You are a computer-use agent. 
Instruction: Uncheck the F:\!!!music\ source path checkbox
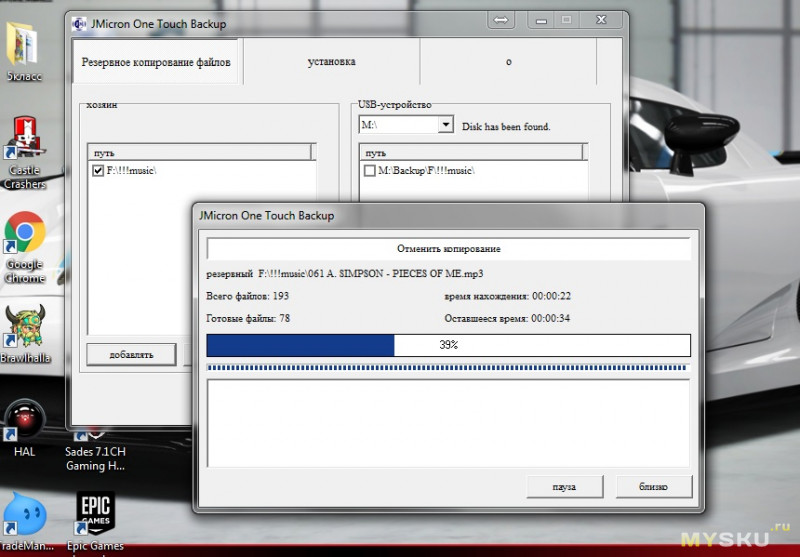(98, 170)
